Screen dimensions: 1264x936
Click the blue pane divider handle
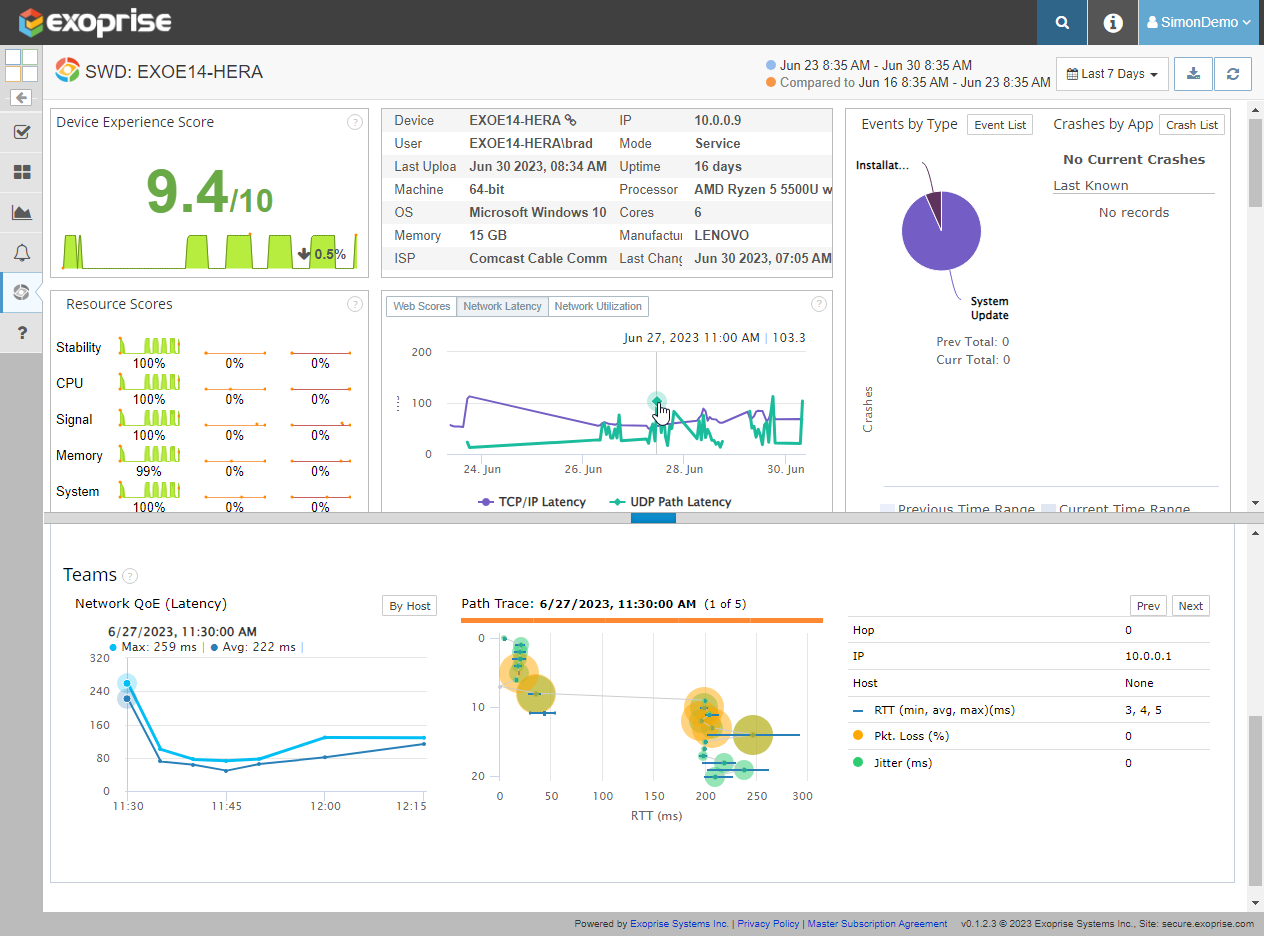click(x=653, y=518)
